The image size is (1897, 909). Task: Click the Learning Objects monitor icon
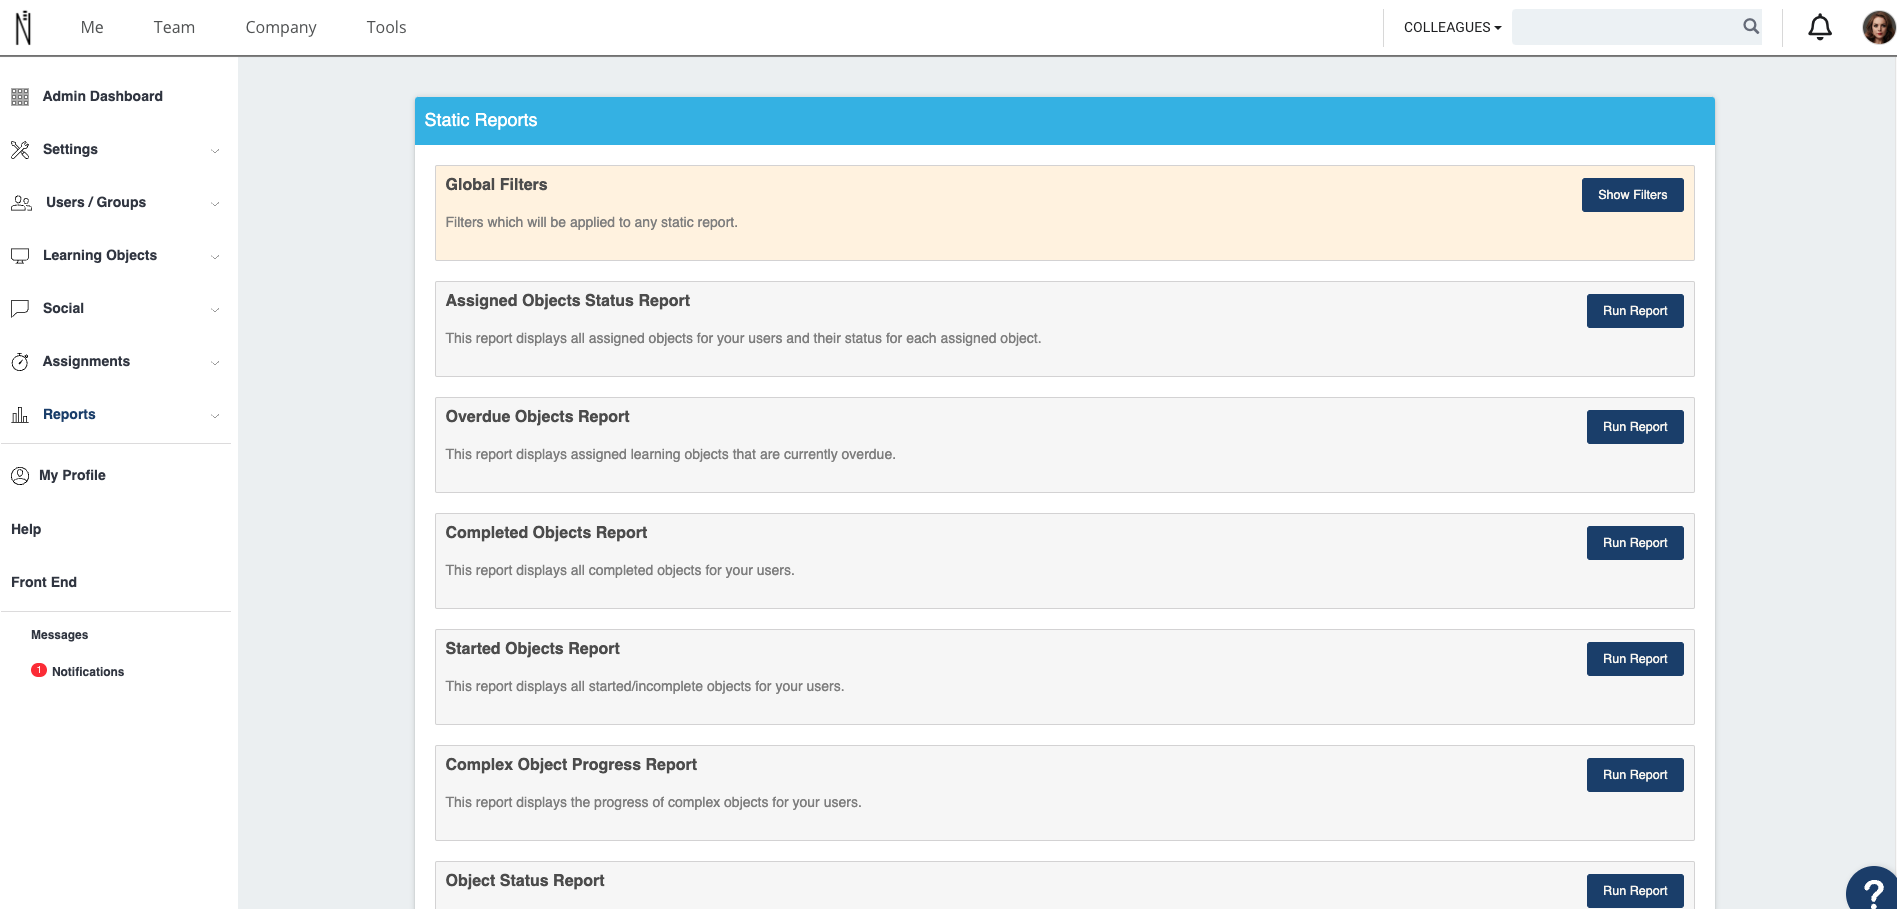(20, 256)
